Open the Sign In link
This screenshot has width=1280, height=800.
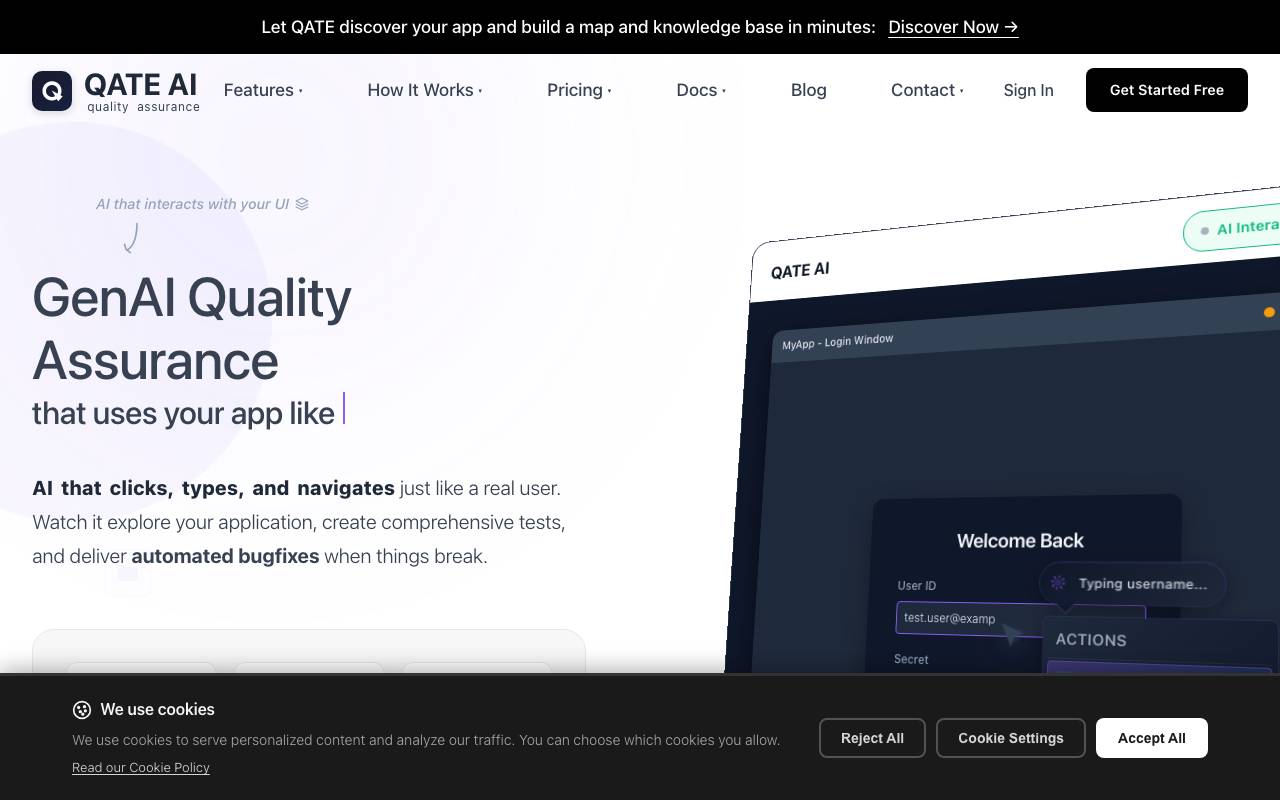pos(1028,90)
